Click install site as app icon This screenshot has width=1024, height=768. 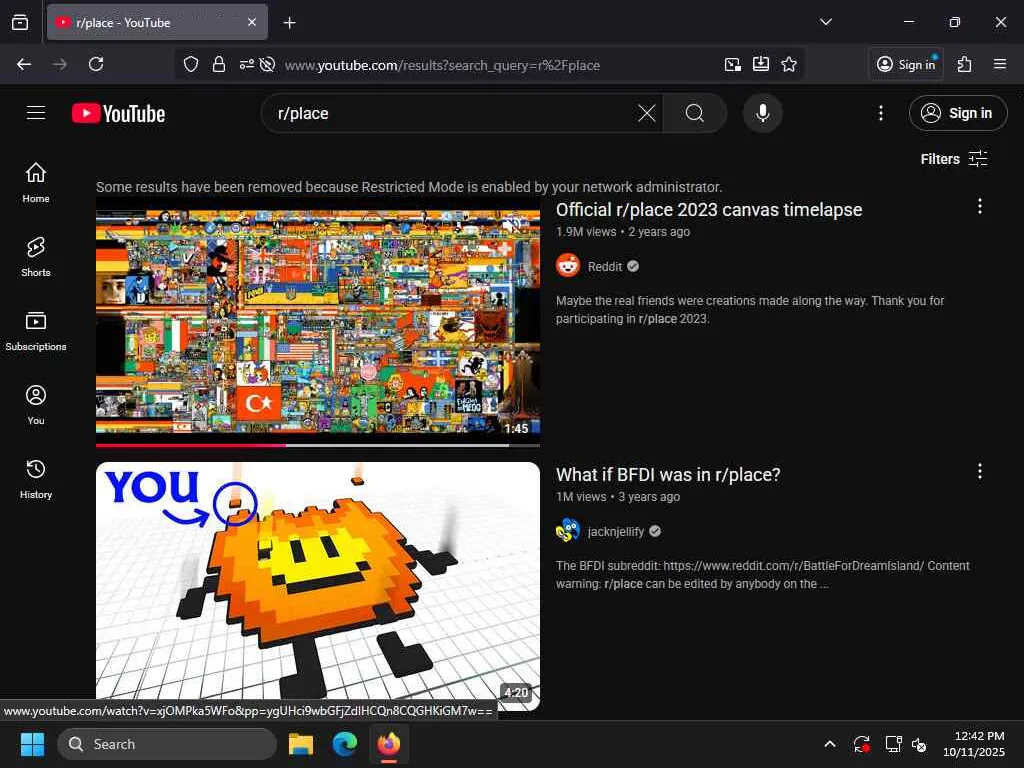point(761,64)
